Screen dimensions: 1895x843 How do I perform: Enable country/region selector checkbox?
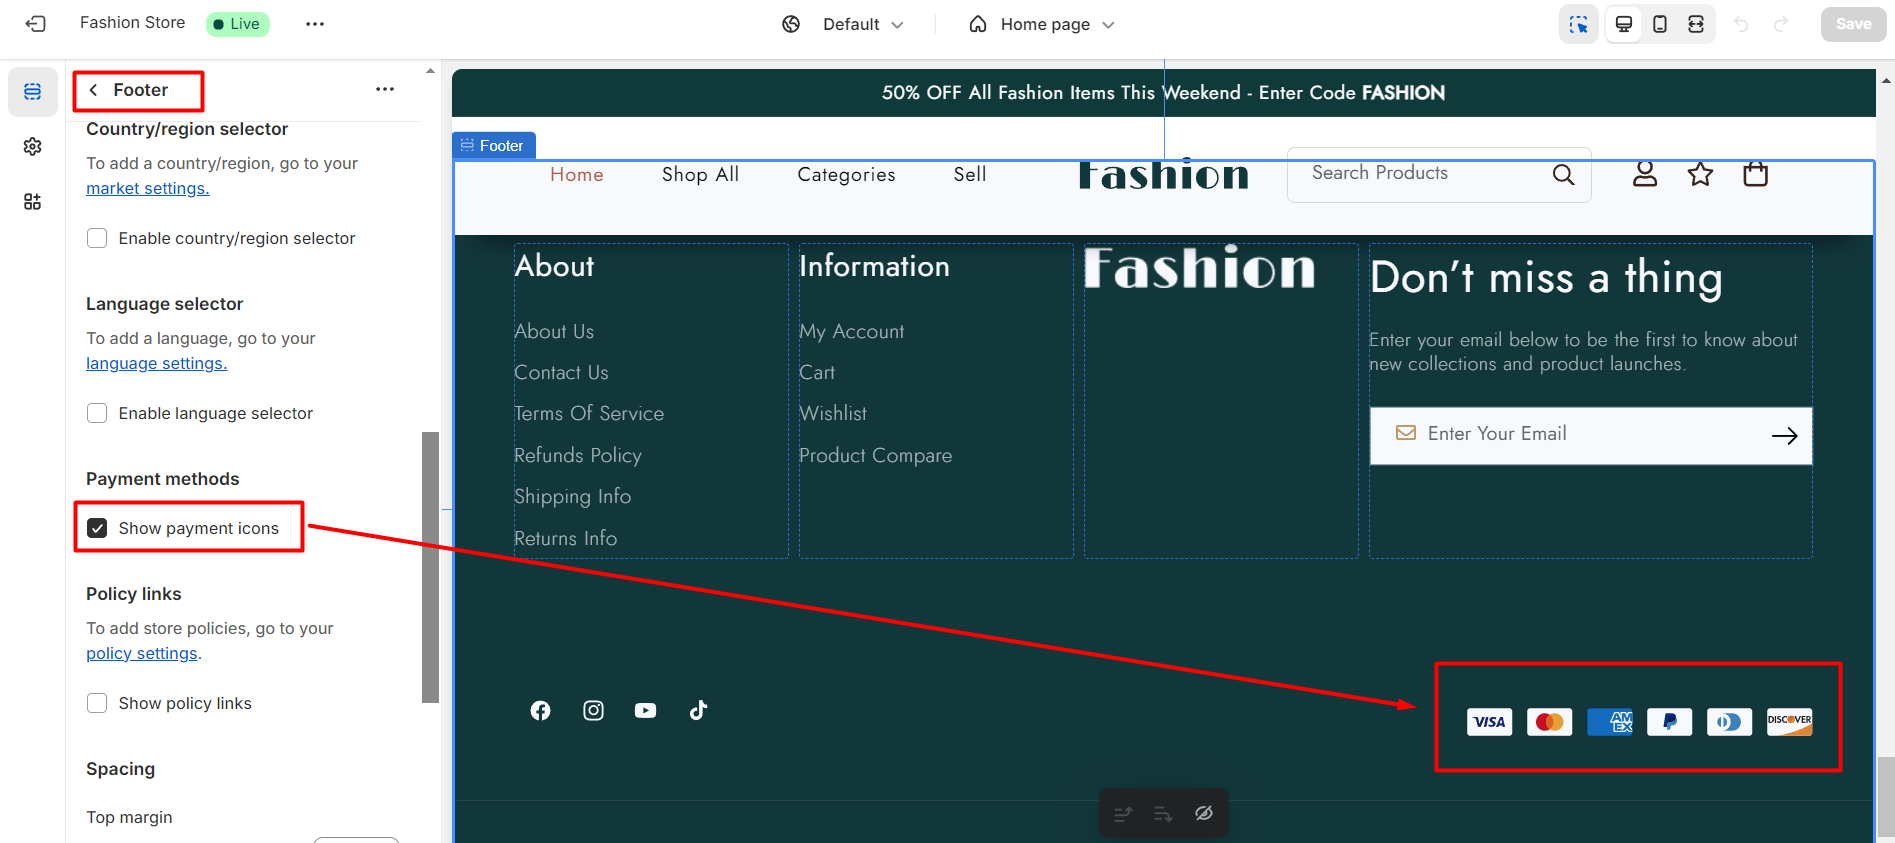97,238
